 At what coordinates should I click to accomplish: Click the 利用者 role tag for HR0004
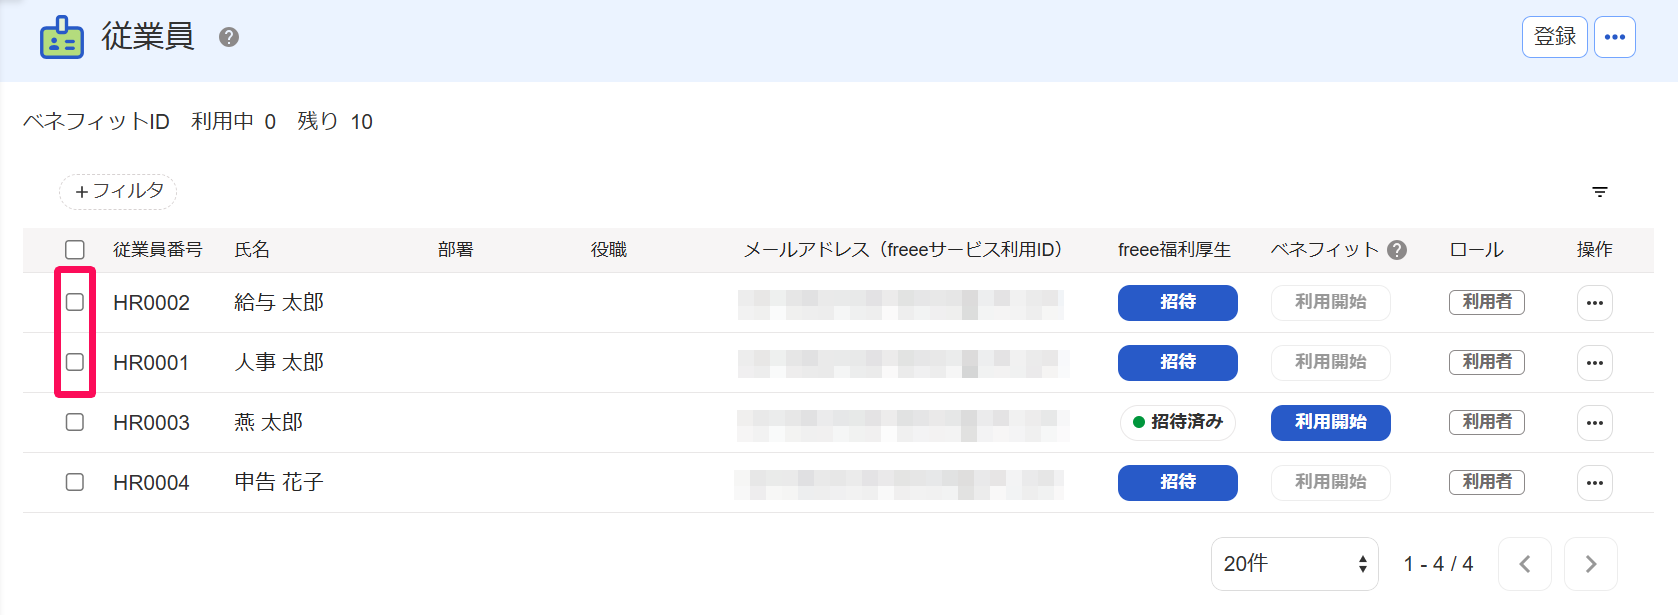[1487, 482]
